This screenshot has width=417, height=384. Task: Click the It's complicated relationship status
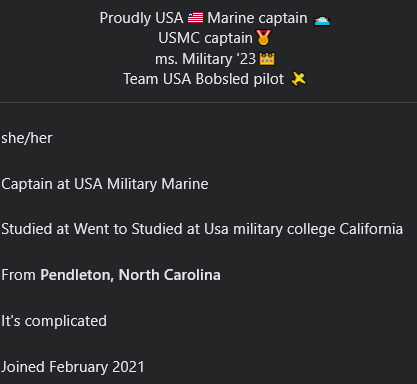coord(54,321)
